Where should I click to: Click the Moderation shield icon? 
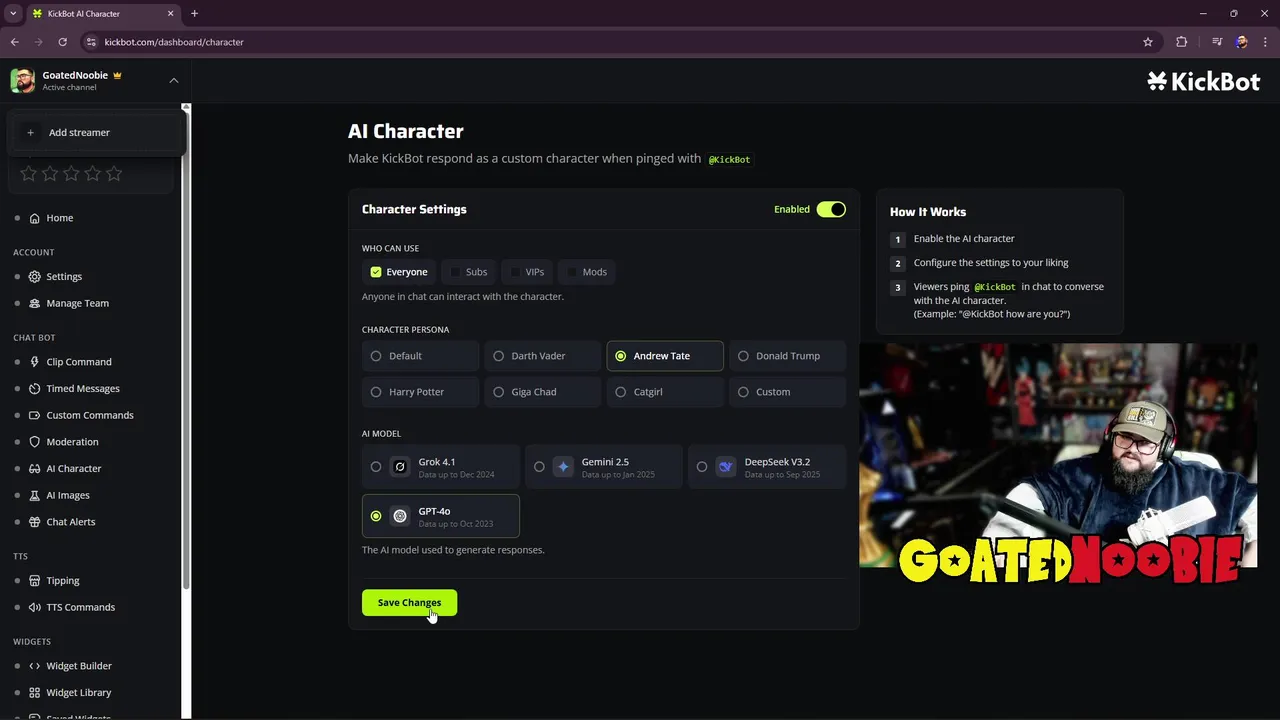coord(35,442)
